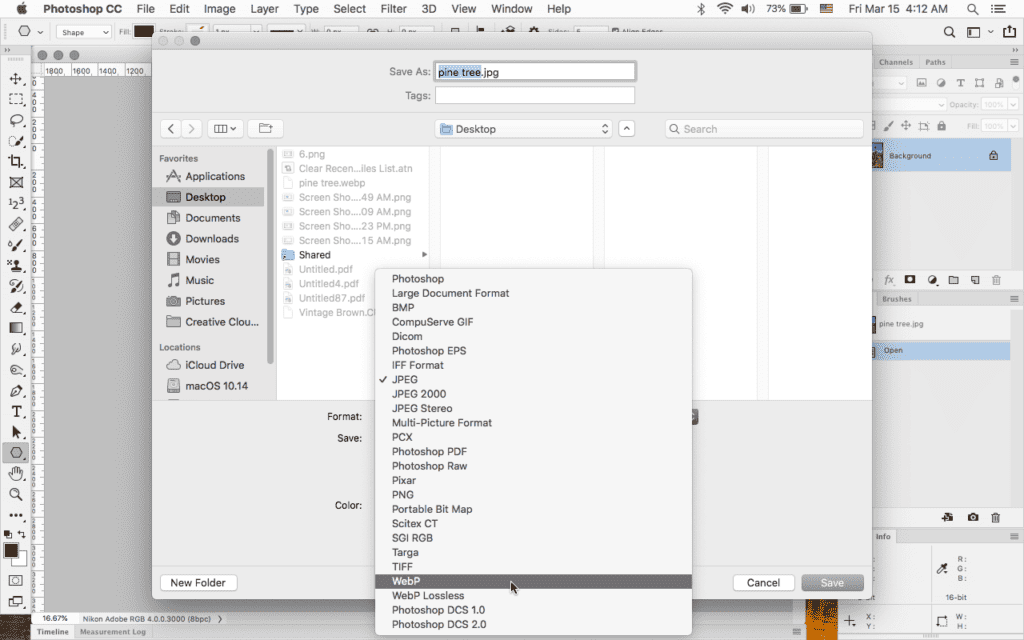Select the Zoom tool

16,494
